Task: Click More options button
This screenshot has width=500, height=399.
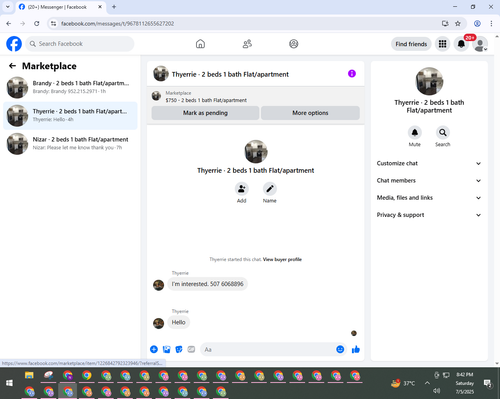Action: click(310, 113)
